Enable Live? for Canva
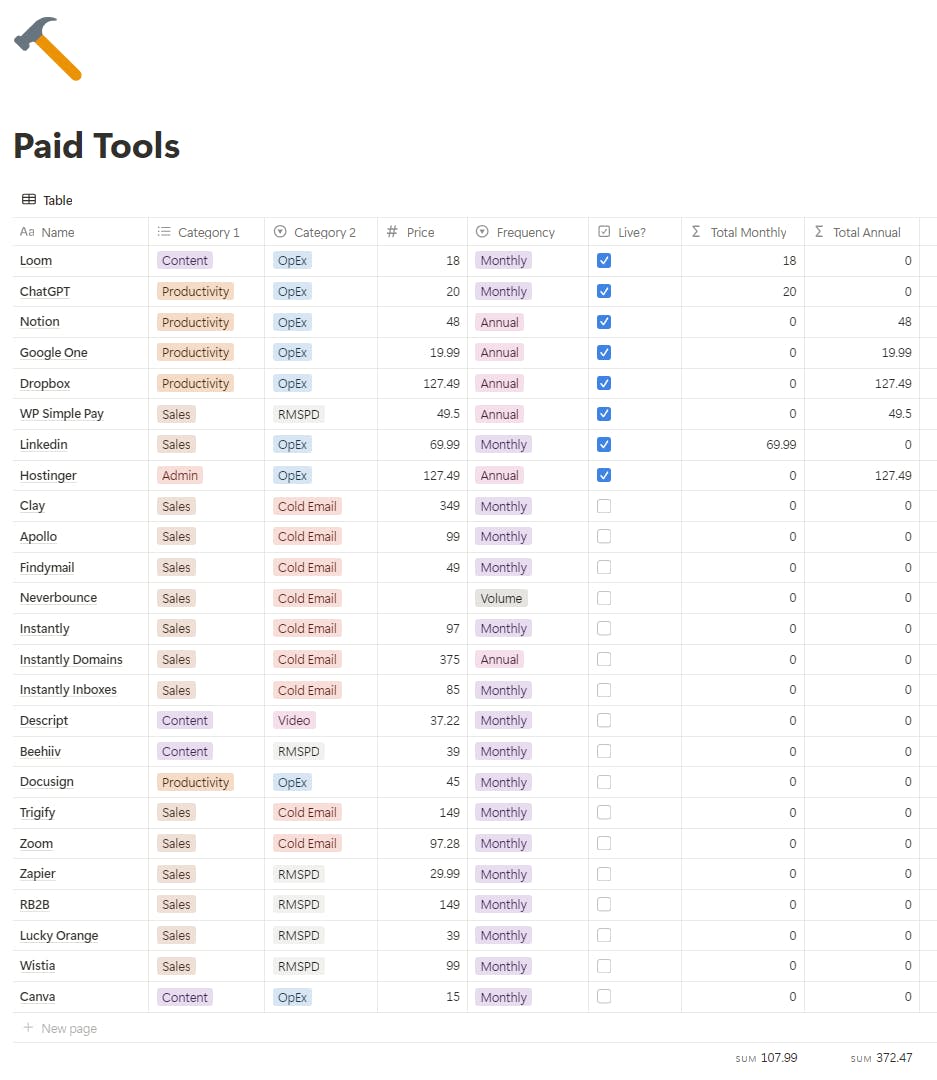937x1080 pixels. (604, 997)
